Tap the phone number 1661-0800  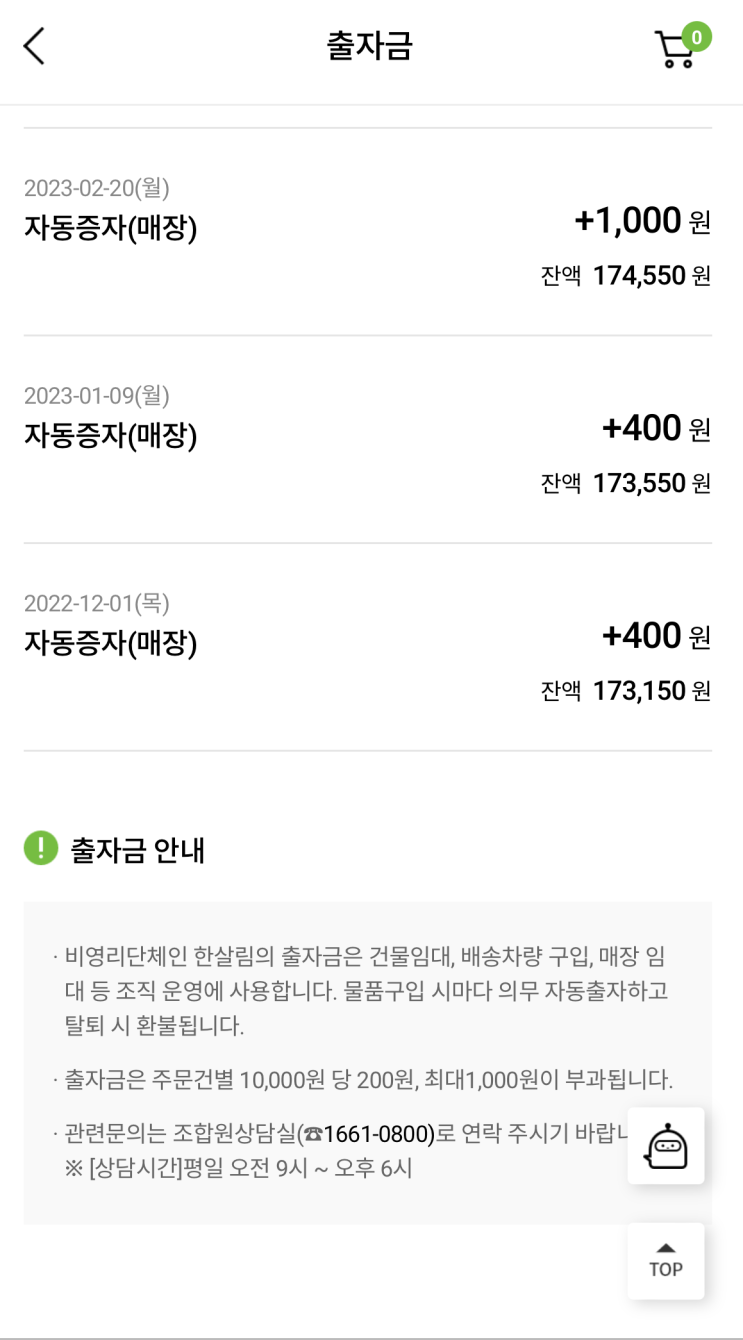pos(372,1135)
